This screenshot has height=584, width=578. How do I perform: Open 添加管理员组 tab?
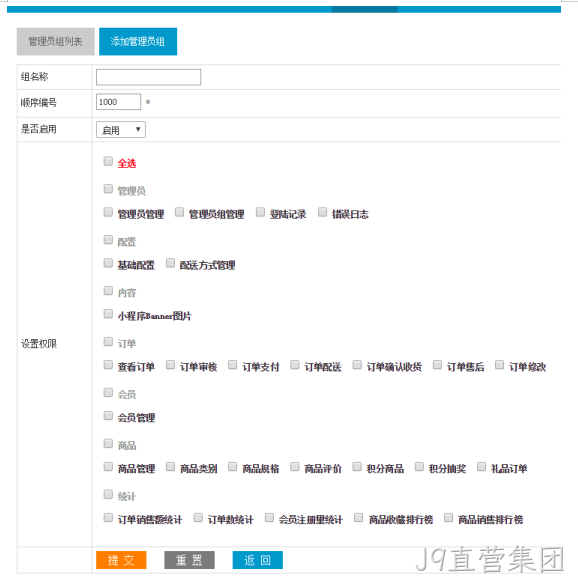click(x=138, y=41)
